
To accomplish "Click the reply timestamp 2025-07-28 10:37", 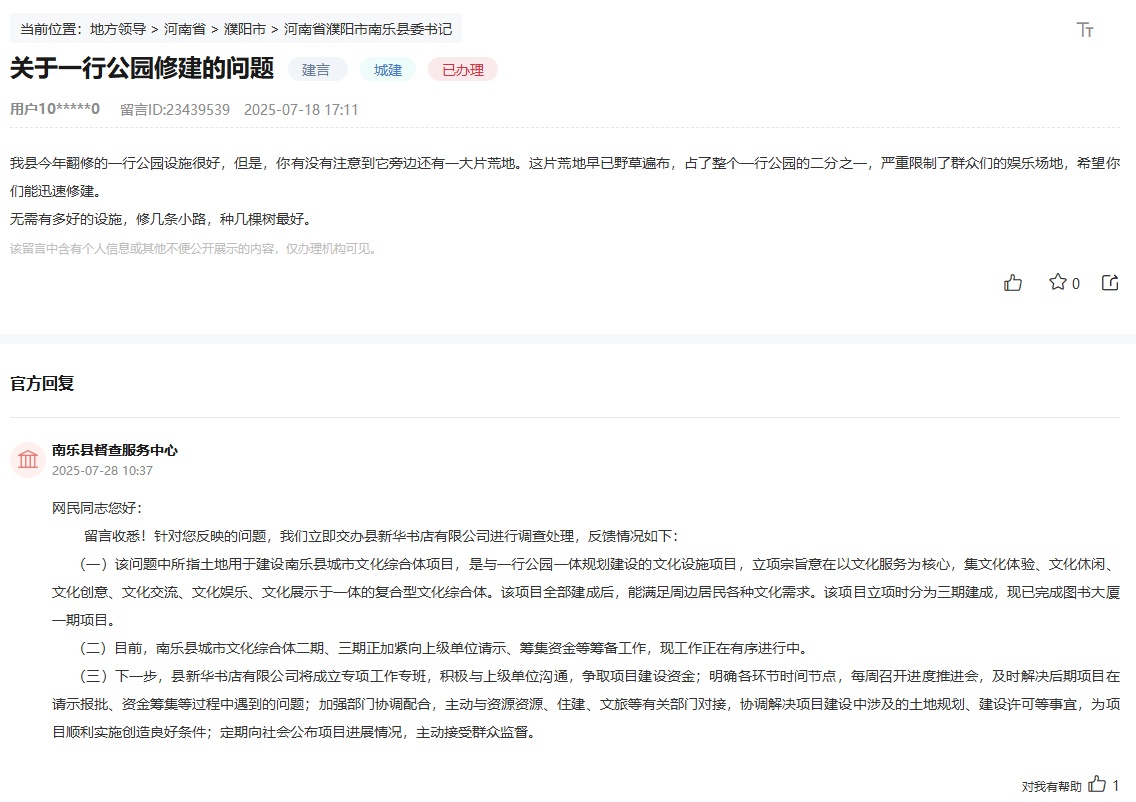I will tap(102, 471).
